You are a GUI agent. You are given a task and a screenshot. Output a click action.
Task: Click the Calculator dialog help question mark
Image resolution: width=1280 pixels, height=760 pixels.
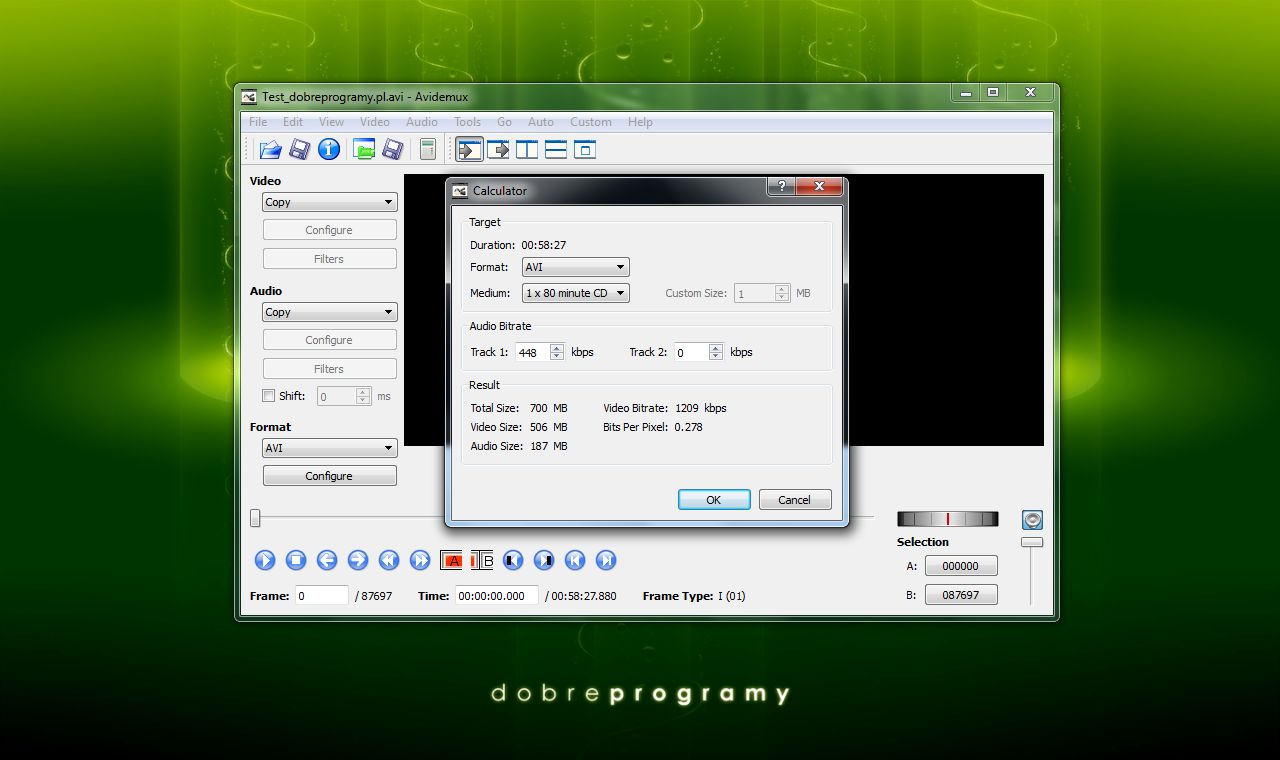point(781,186)
